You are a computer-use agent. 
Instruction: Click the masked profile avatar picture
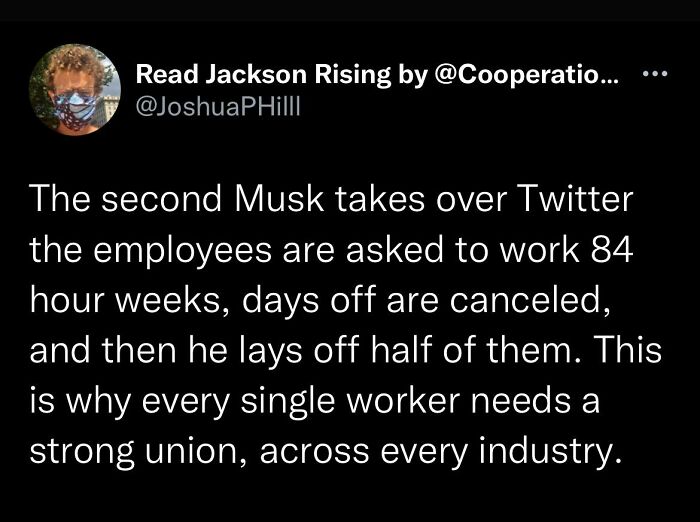[71, 88]
